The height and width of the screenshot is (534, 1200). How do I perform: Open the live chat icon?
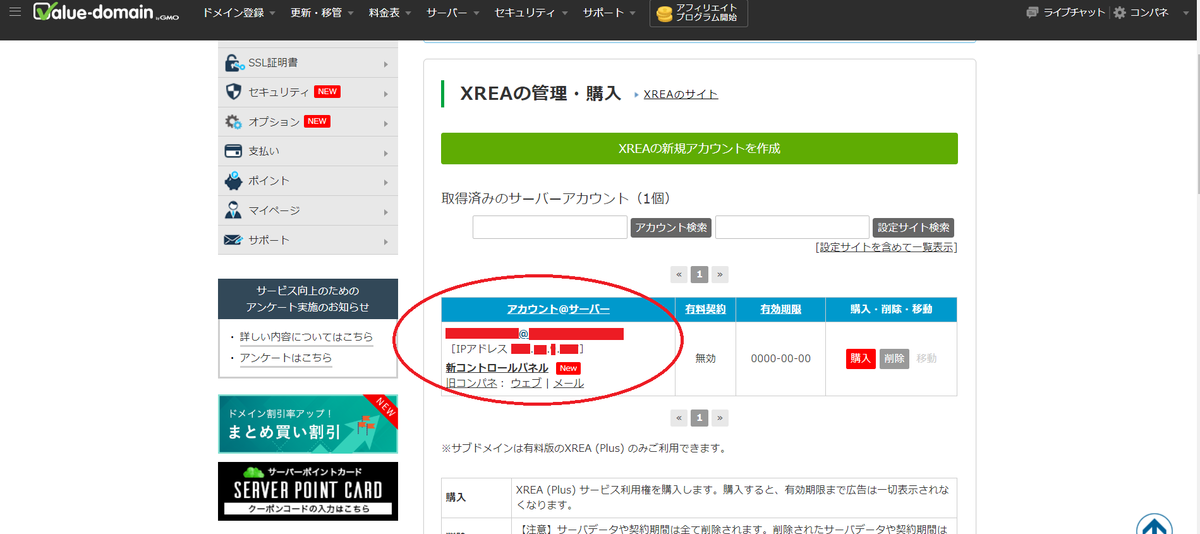(1033, 13)
